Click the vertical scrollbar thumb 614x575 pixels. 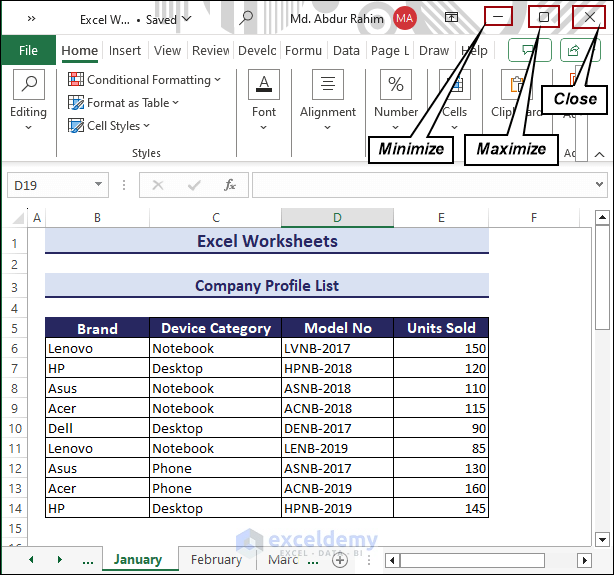(602, 277)
